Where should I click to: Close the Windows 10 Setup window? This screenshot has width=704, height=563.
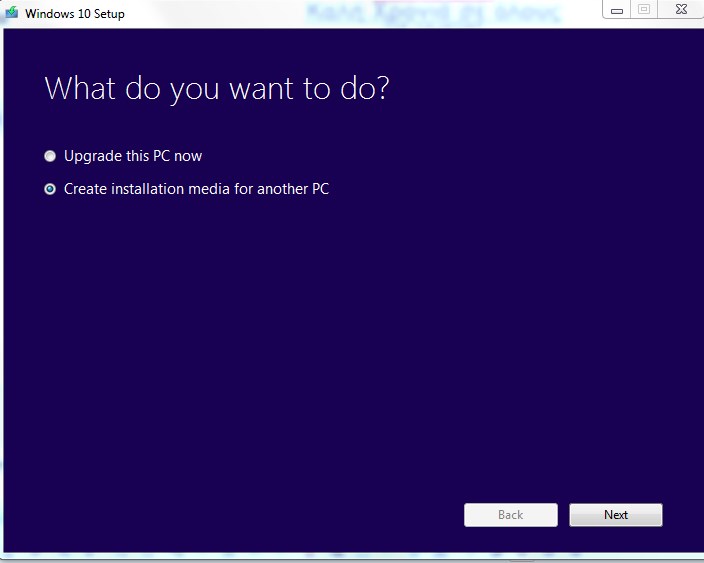tap(681, 9)
